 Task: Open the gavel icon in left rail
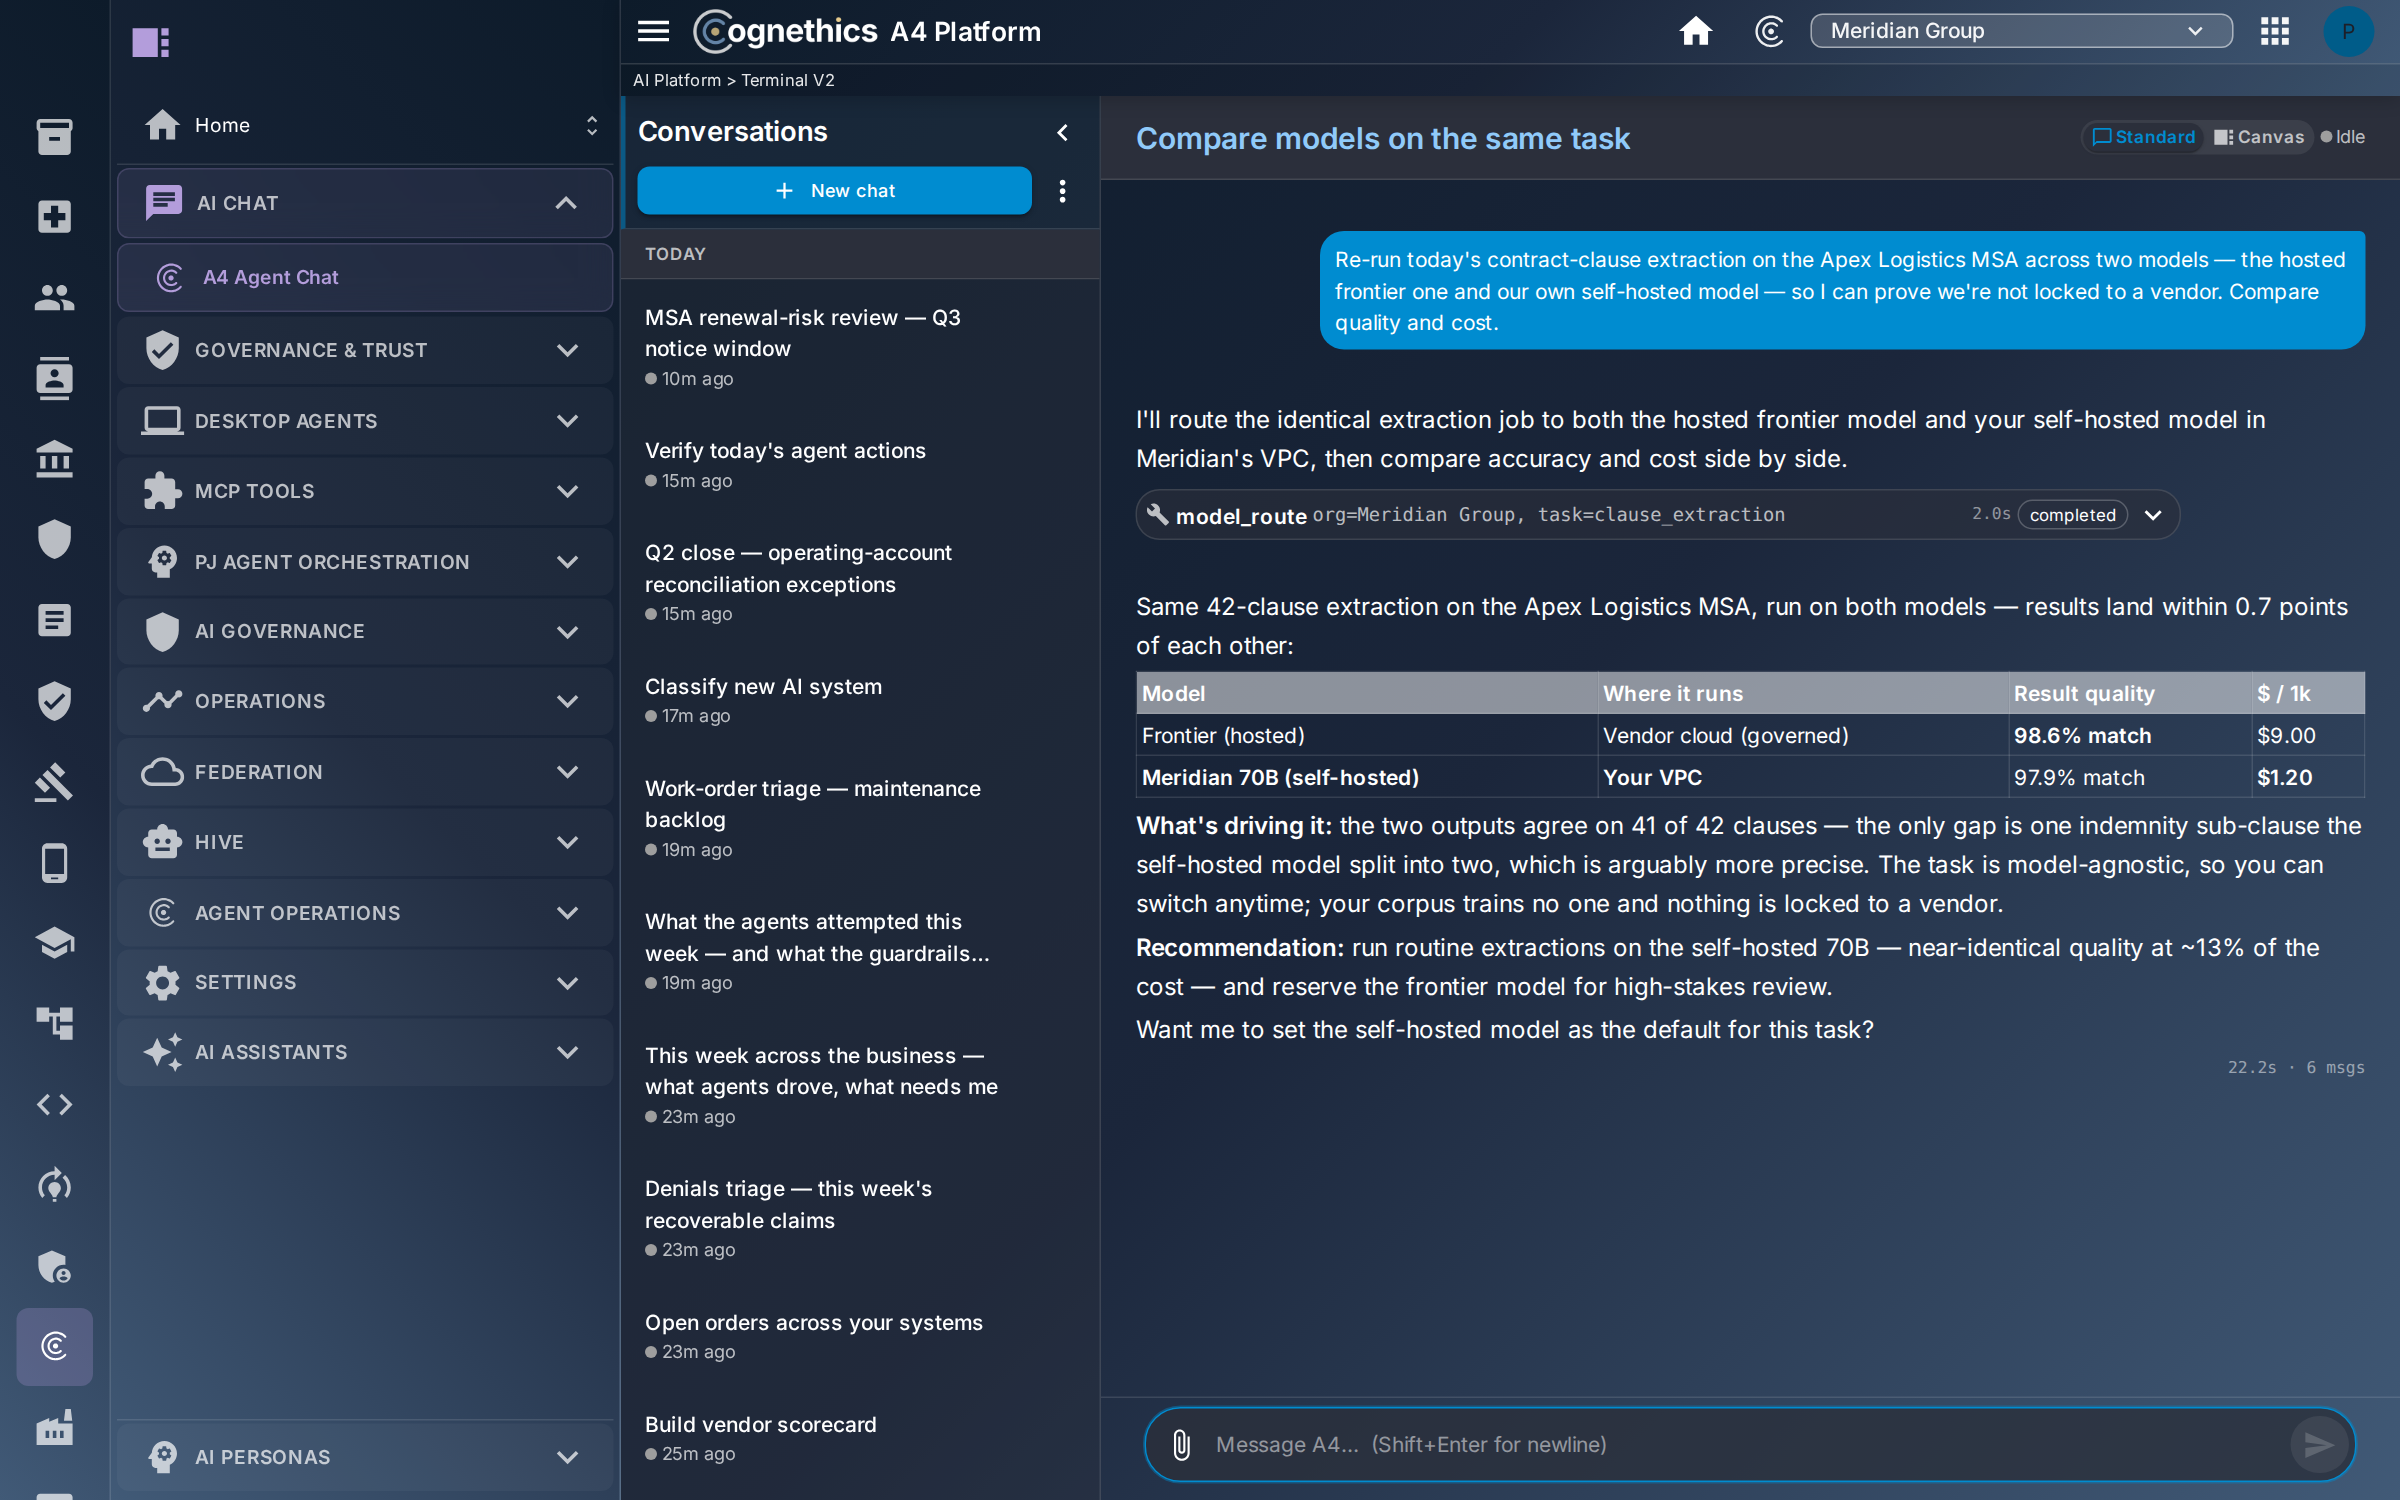54,782
